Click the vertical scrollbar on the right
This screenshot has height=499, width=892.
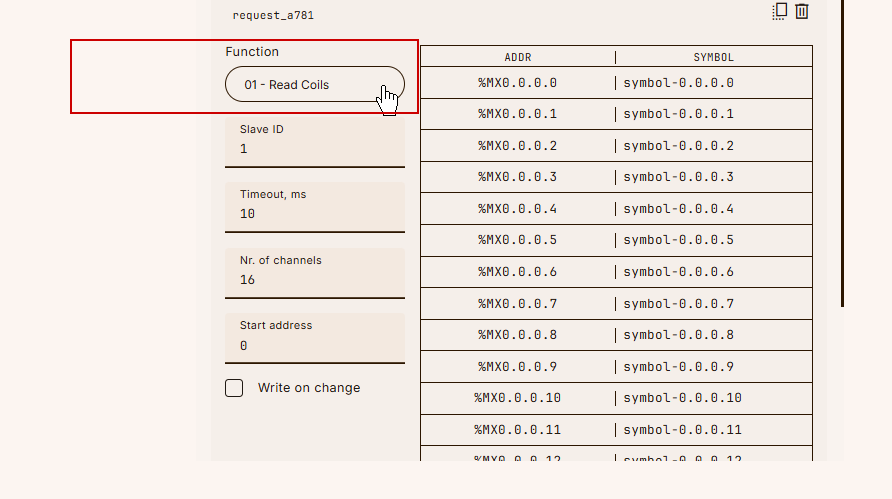[843, 154]
